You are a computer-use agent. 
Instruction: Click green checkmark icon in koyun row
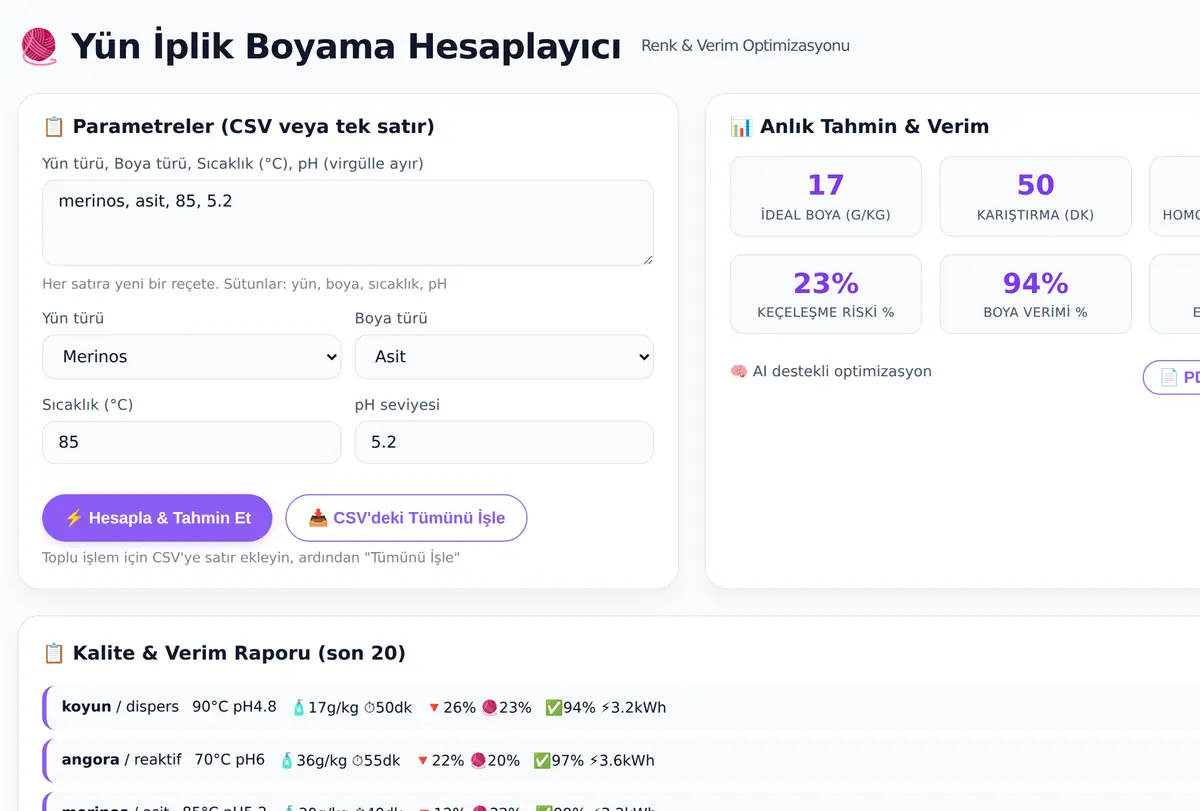tap(554, 708)
